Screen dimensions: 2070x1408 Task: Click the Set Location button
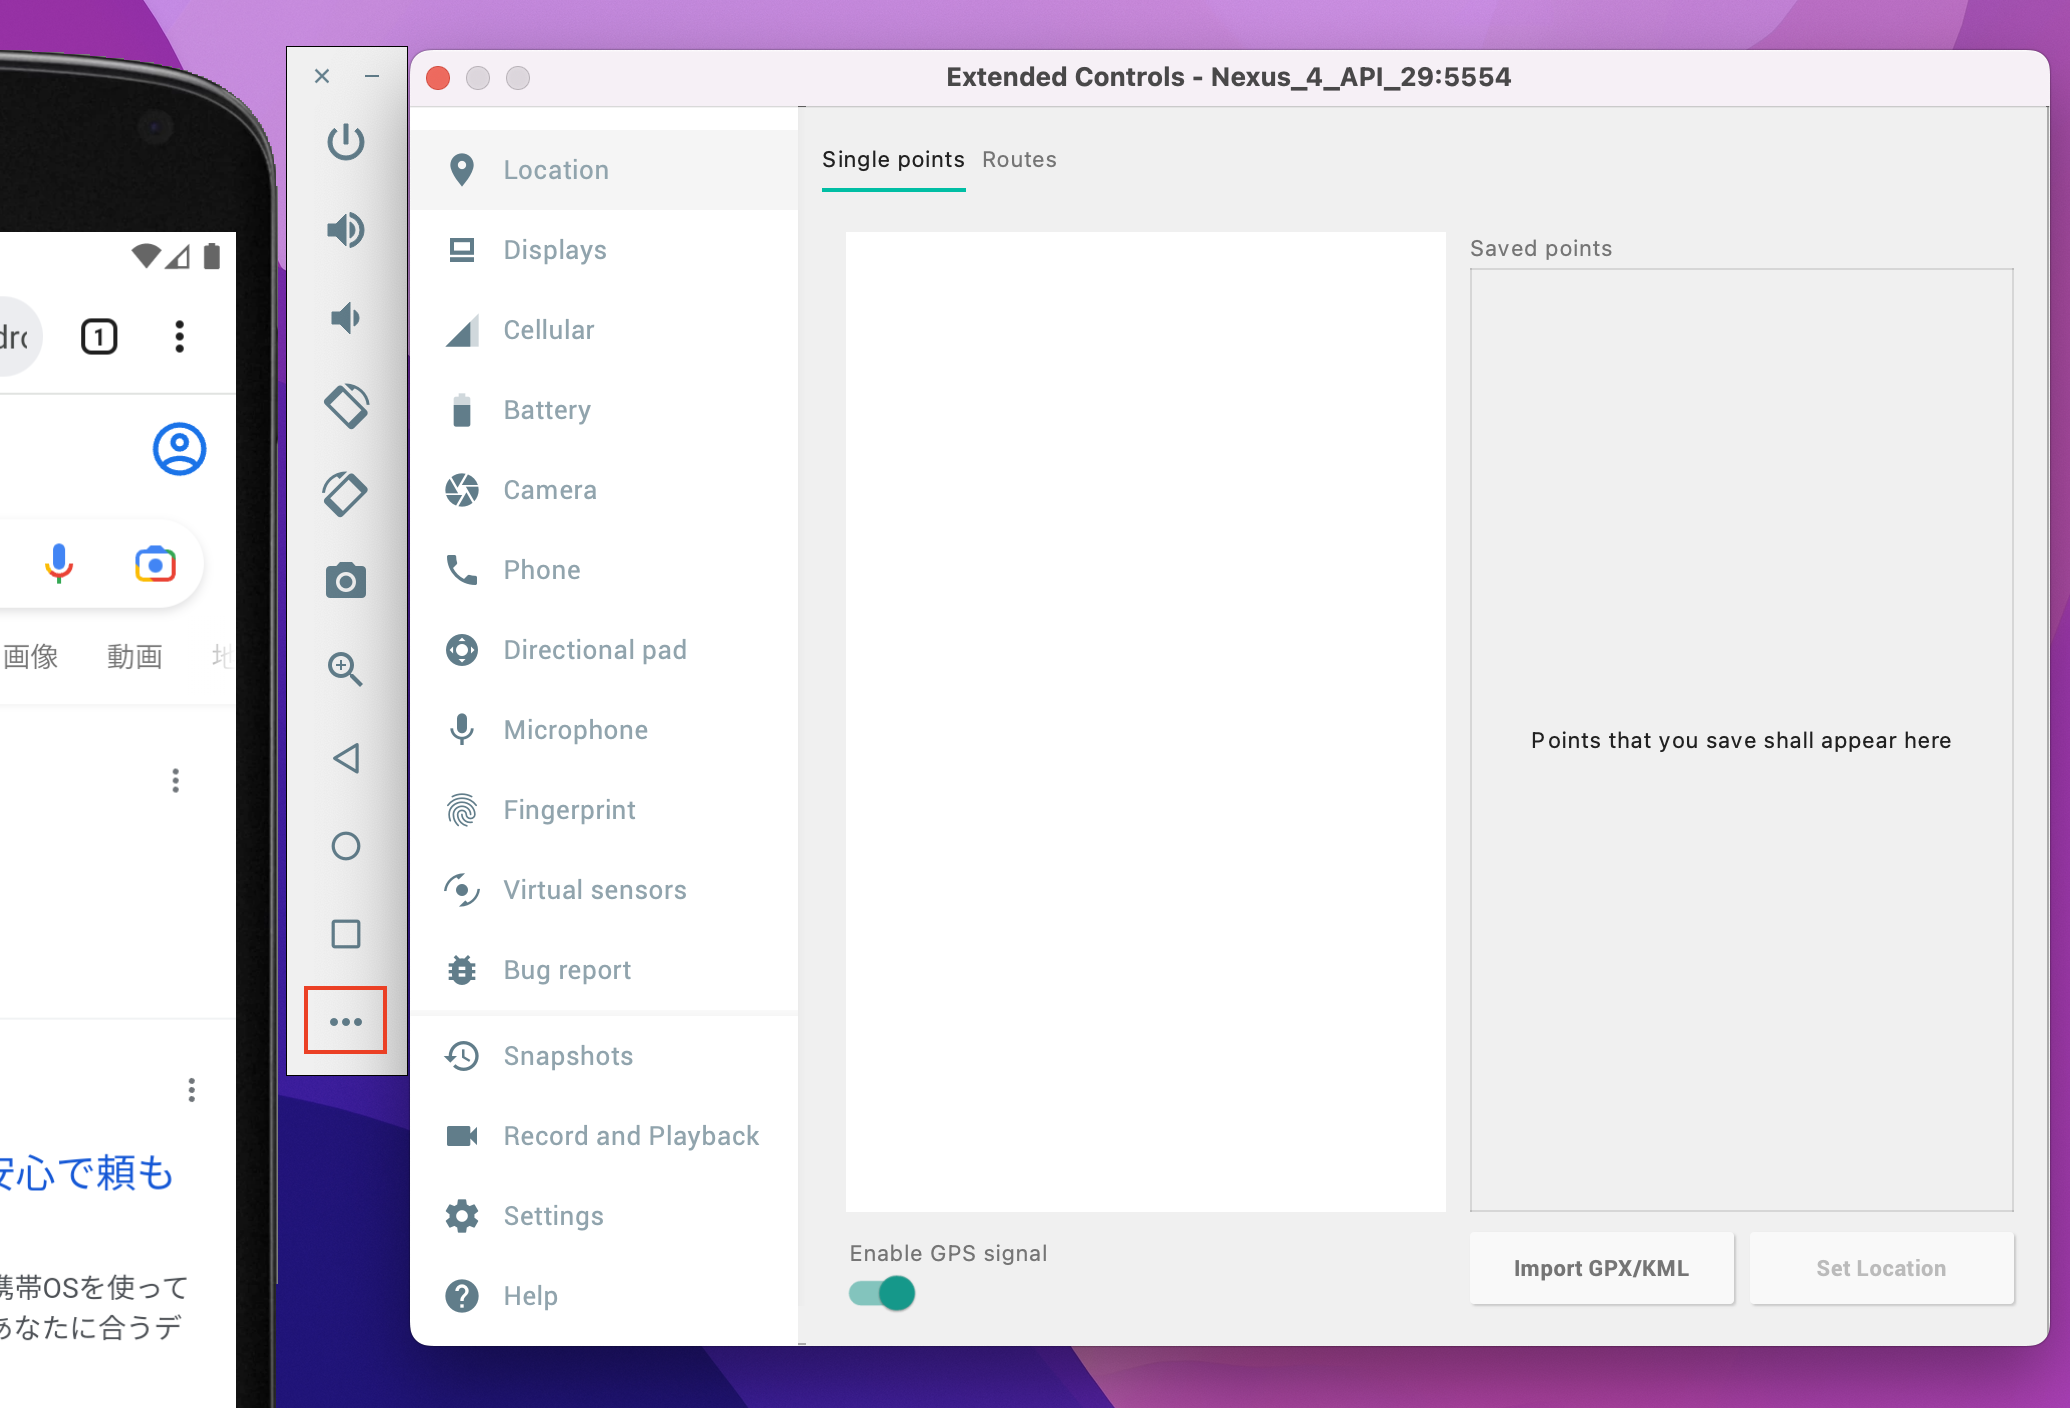pyautogui.click(x=1880, y=1268)
